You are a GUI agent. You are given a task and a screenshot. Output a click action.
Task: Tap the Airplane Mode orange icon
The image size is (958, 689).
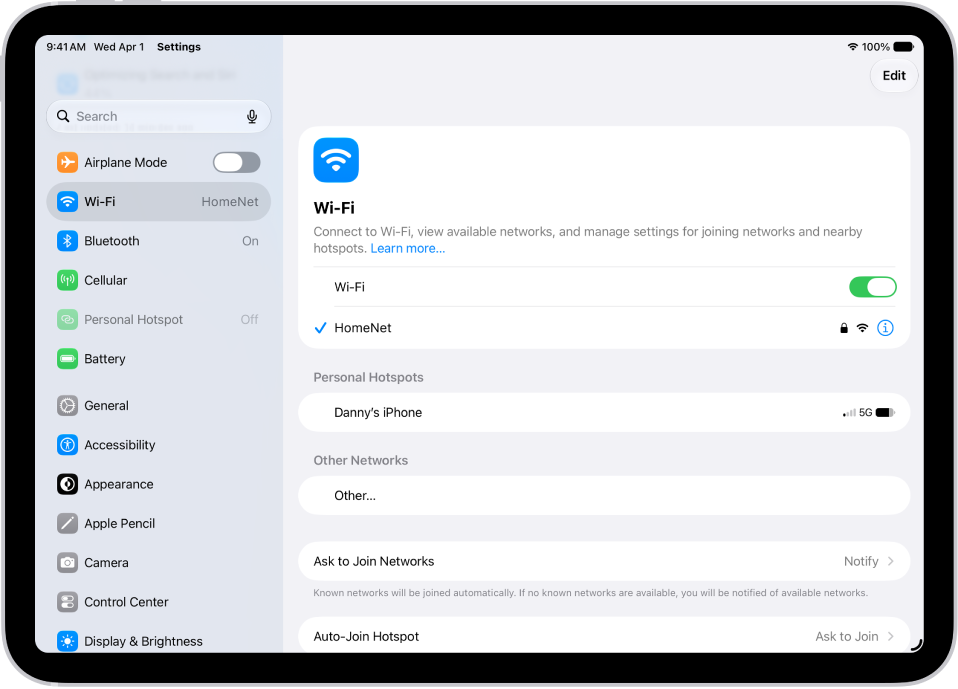tap(67, 162)
